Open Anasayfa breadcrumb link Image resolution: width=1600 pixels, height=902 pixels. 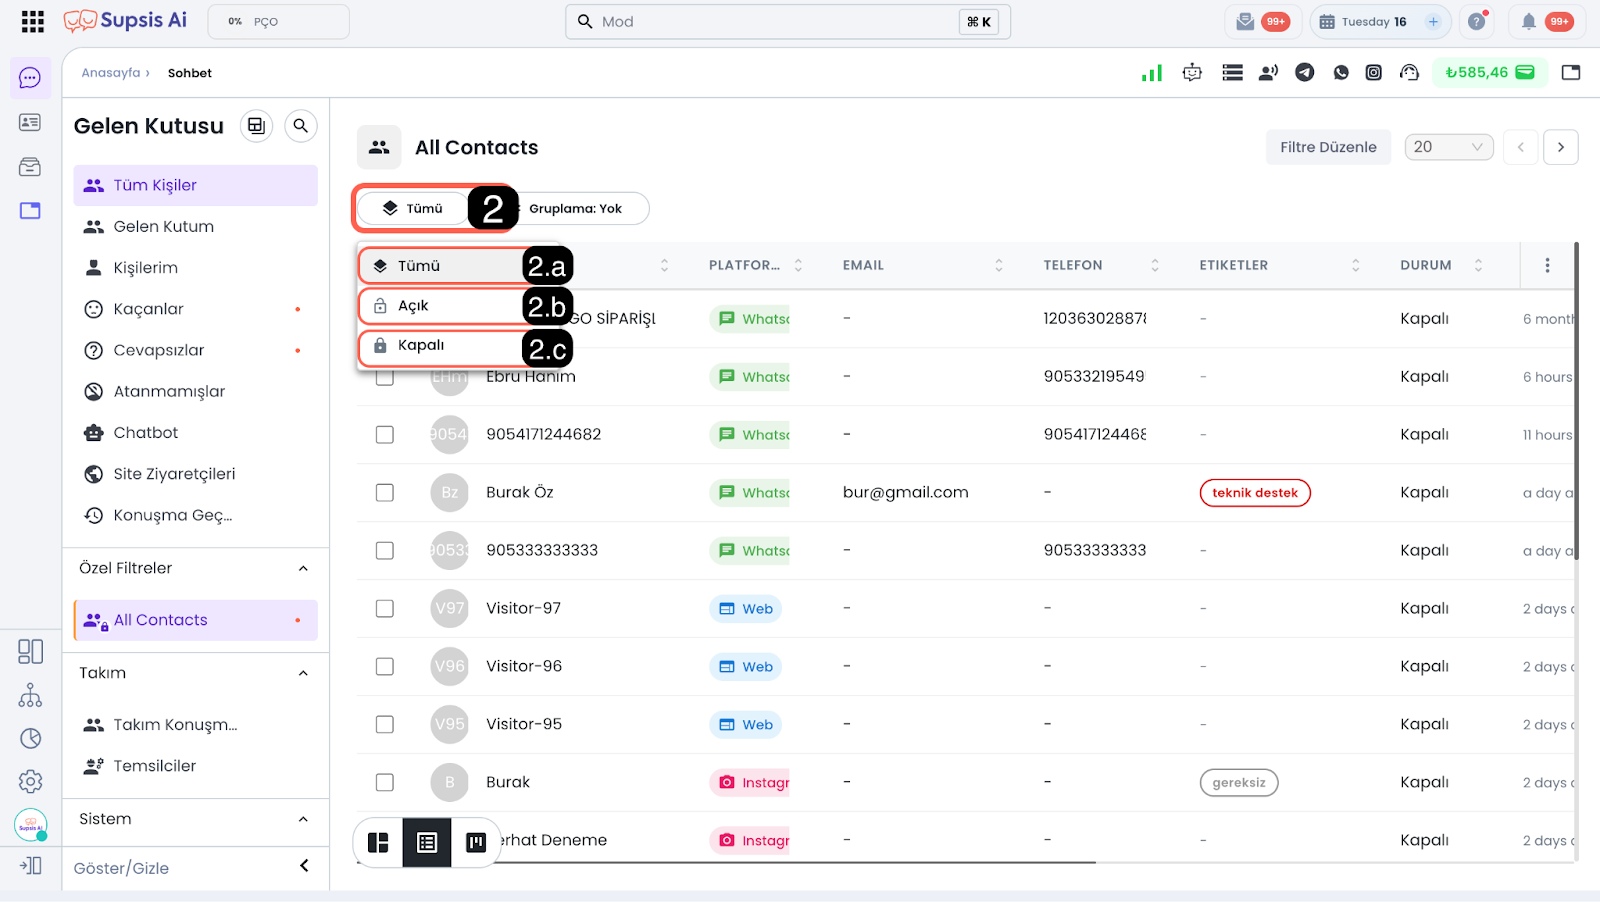[x=111, y=73]
